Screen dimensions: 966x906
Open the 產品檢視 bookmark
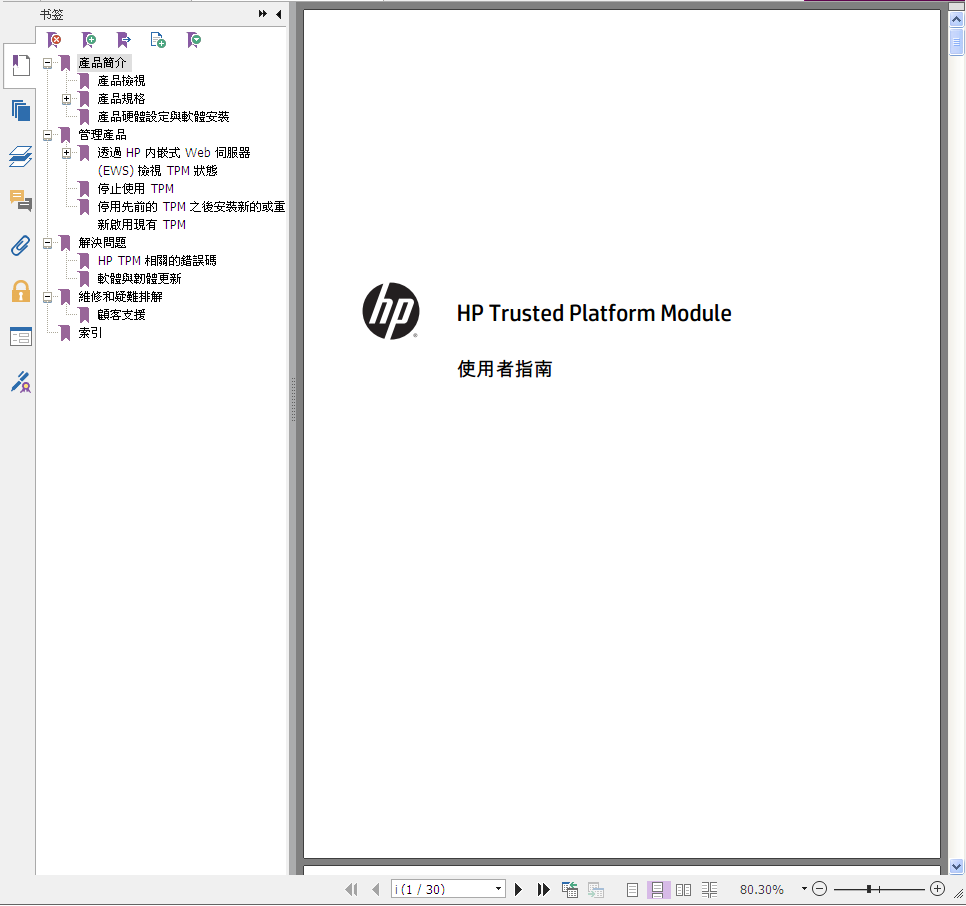point(121,81)
